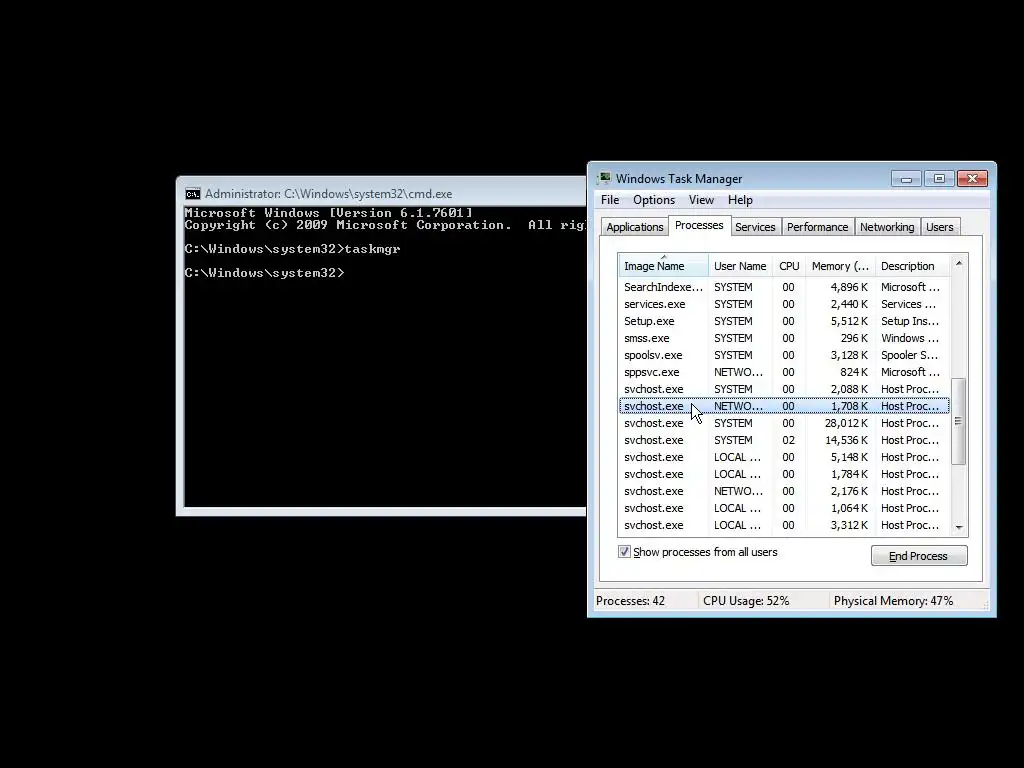The height and width of the screenshot is (768, 1024).
Task: Click the 4,896 K memory cell
Action: (x=849, y=287)
